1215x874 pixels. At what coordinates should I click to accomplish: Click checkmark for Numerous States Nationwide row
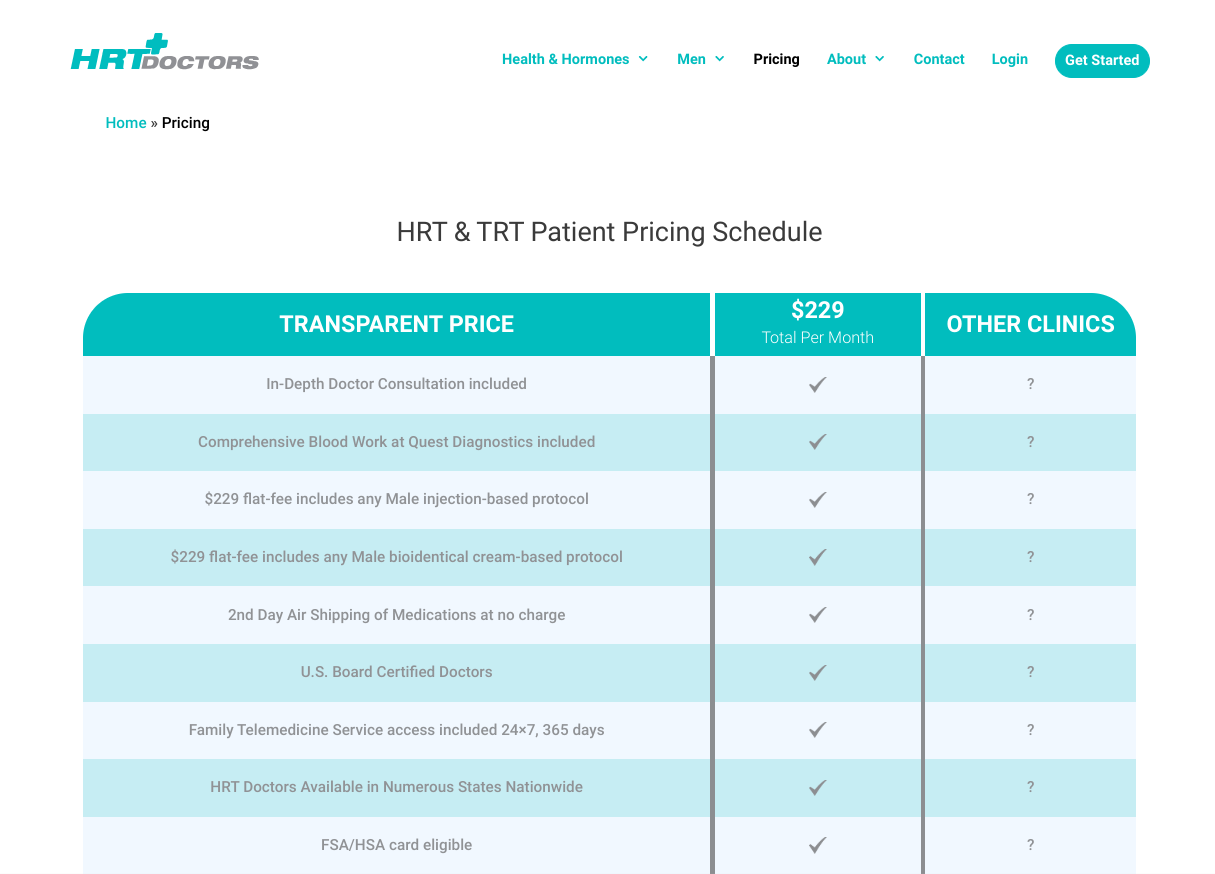coord(817,787)
